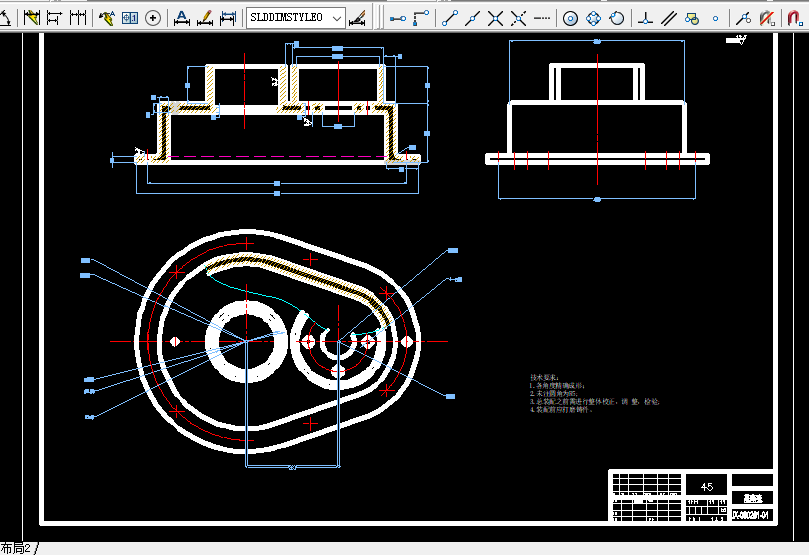
Task: Run the Dimension Update tool
Action: (228, 18)
